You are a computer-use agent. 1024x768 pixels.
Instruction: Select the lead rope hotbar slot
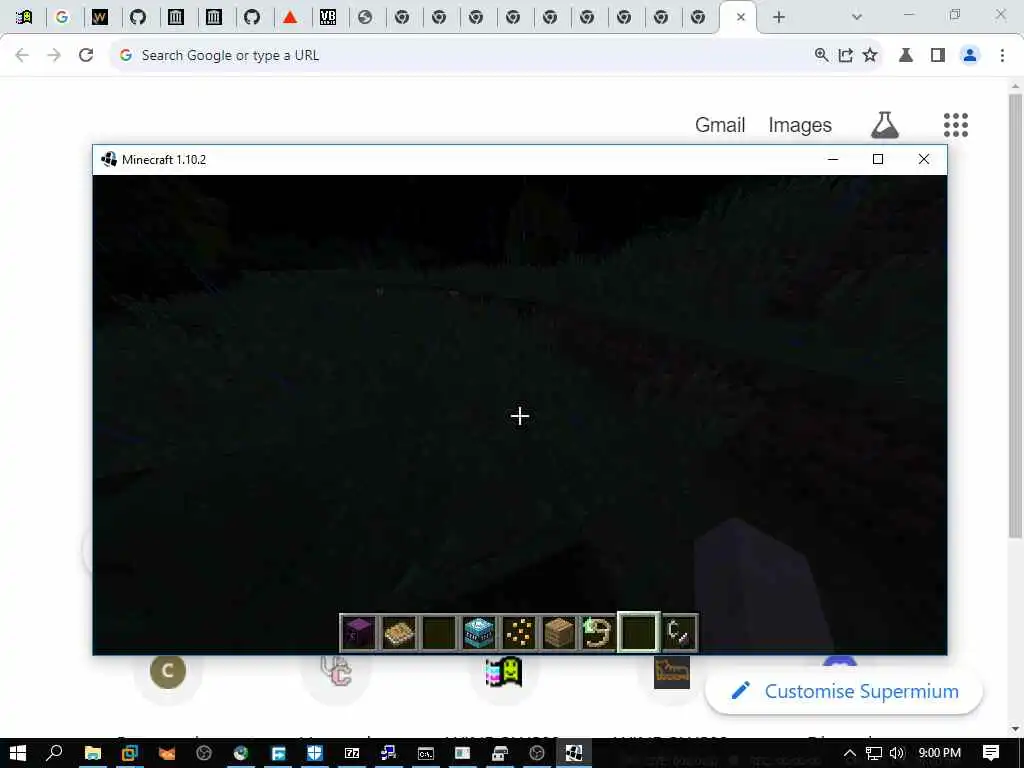click(x=598, y=632)
